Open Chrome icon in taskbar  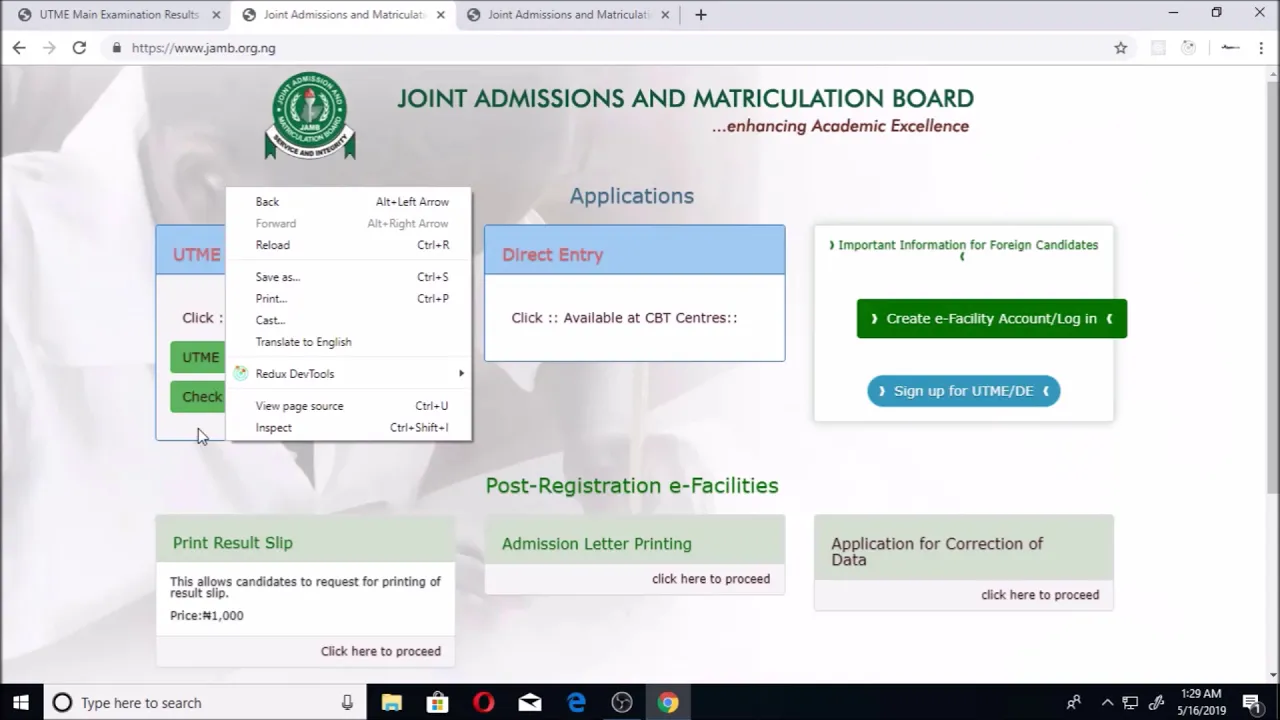click(x=668, y=702)
